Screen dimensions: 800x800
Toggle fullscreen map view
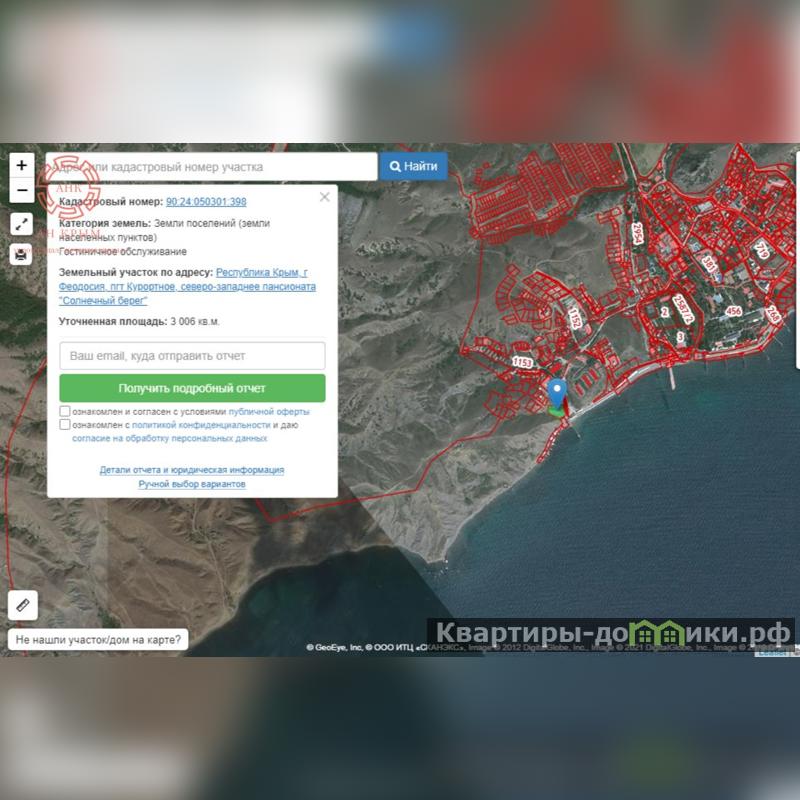point(22,224)
